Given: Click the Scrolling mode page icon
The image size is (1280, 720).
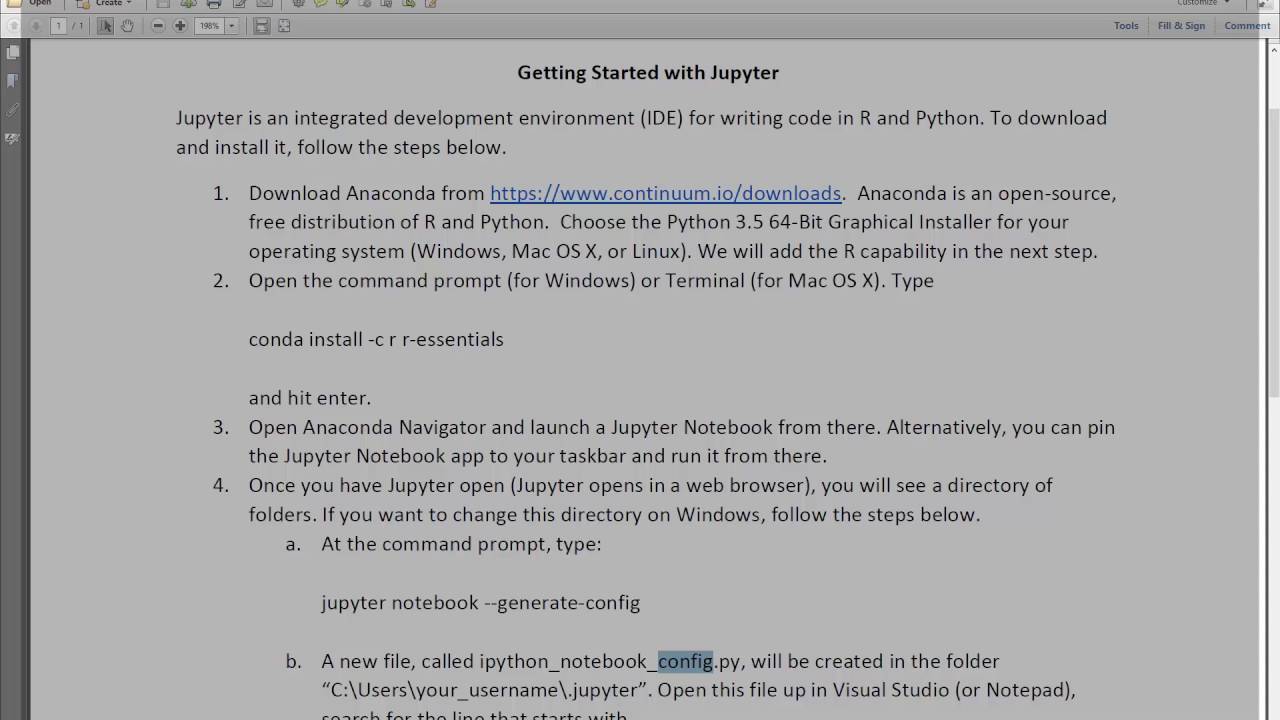Looking at the screenshot, I should tap(262, 26).
